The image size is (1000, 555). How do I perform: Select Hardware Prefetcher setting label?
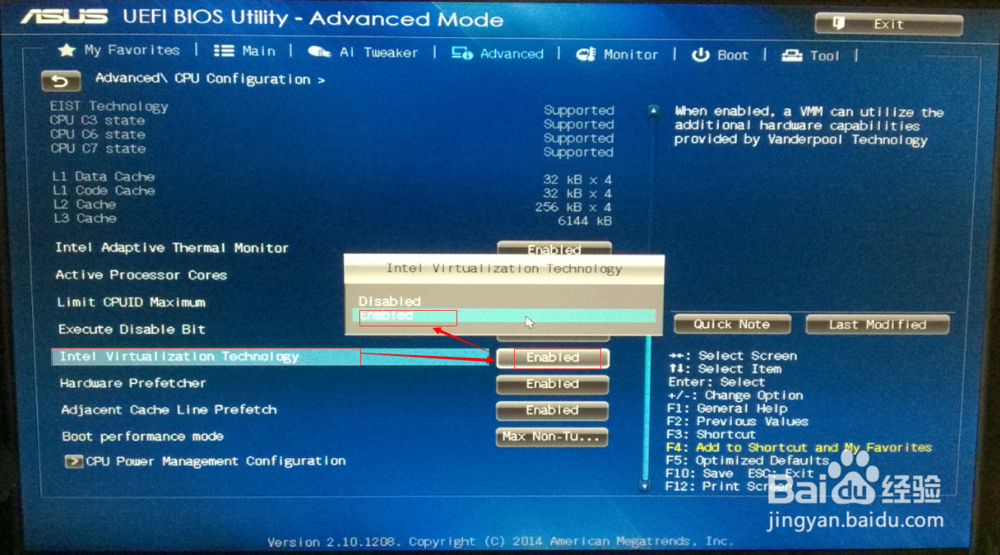[133, 383]
